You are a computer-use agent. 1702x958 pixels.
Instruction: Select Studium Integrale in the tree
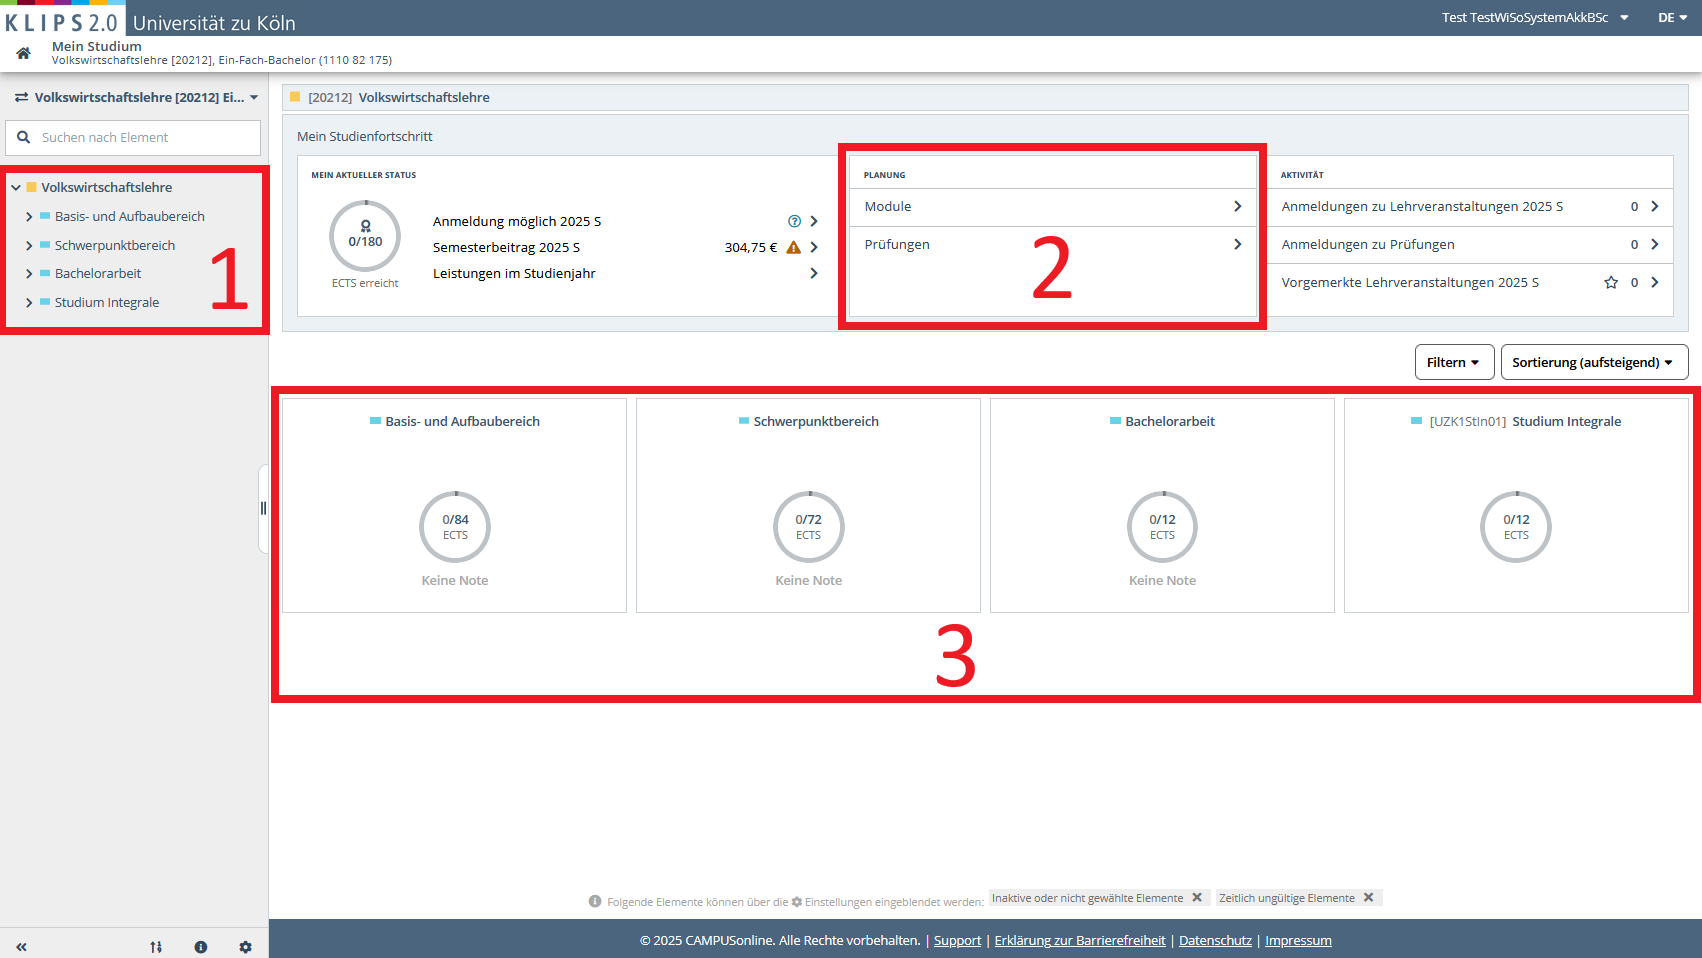coord(107,302)
